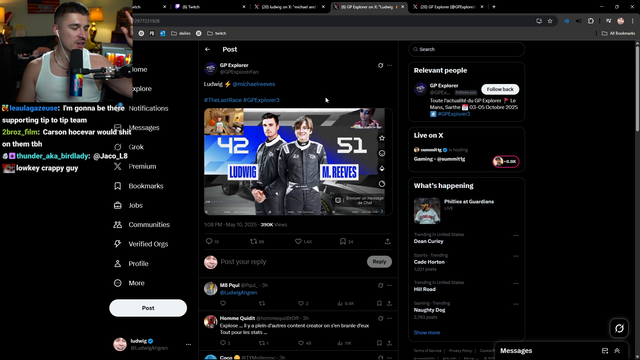
Task: Open more options for Naughty Dog trend
Action: pos(516,304)
